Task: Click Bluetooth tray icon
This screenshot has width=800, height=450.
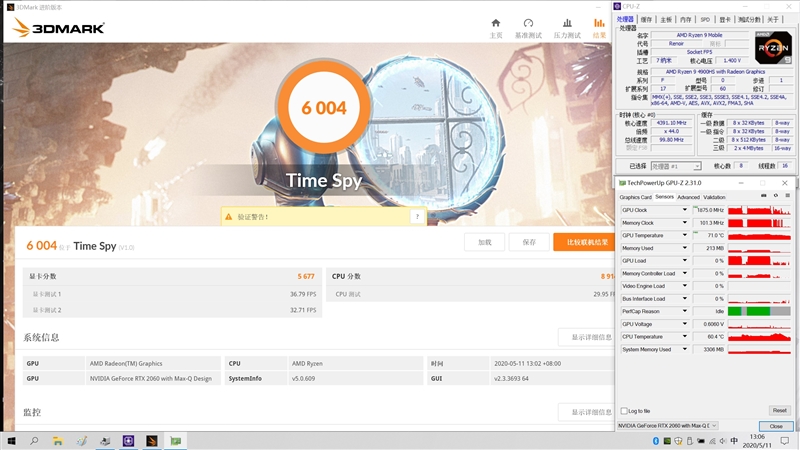Action: [656, 441]
